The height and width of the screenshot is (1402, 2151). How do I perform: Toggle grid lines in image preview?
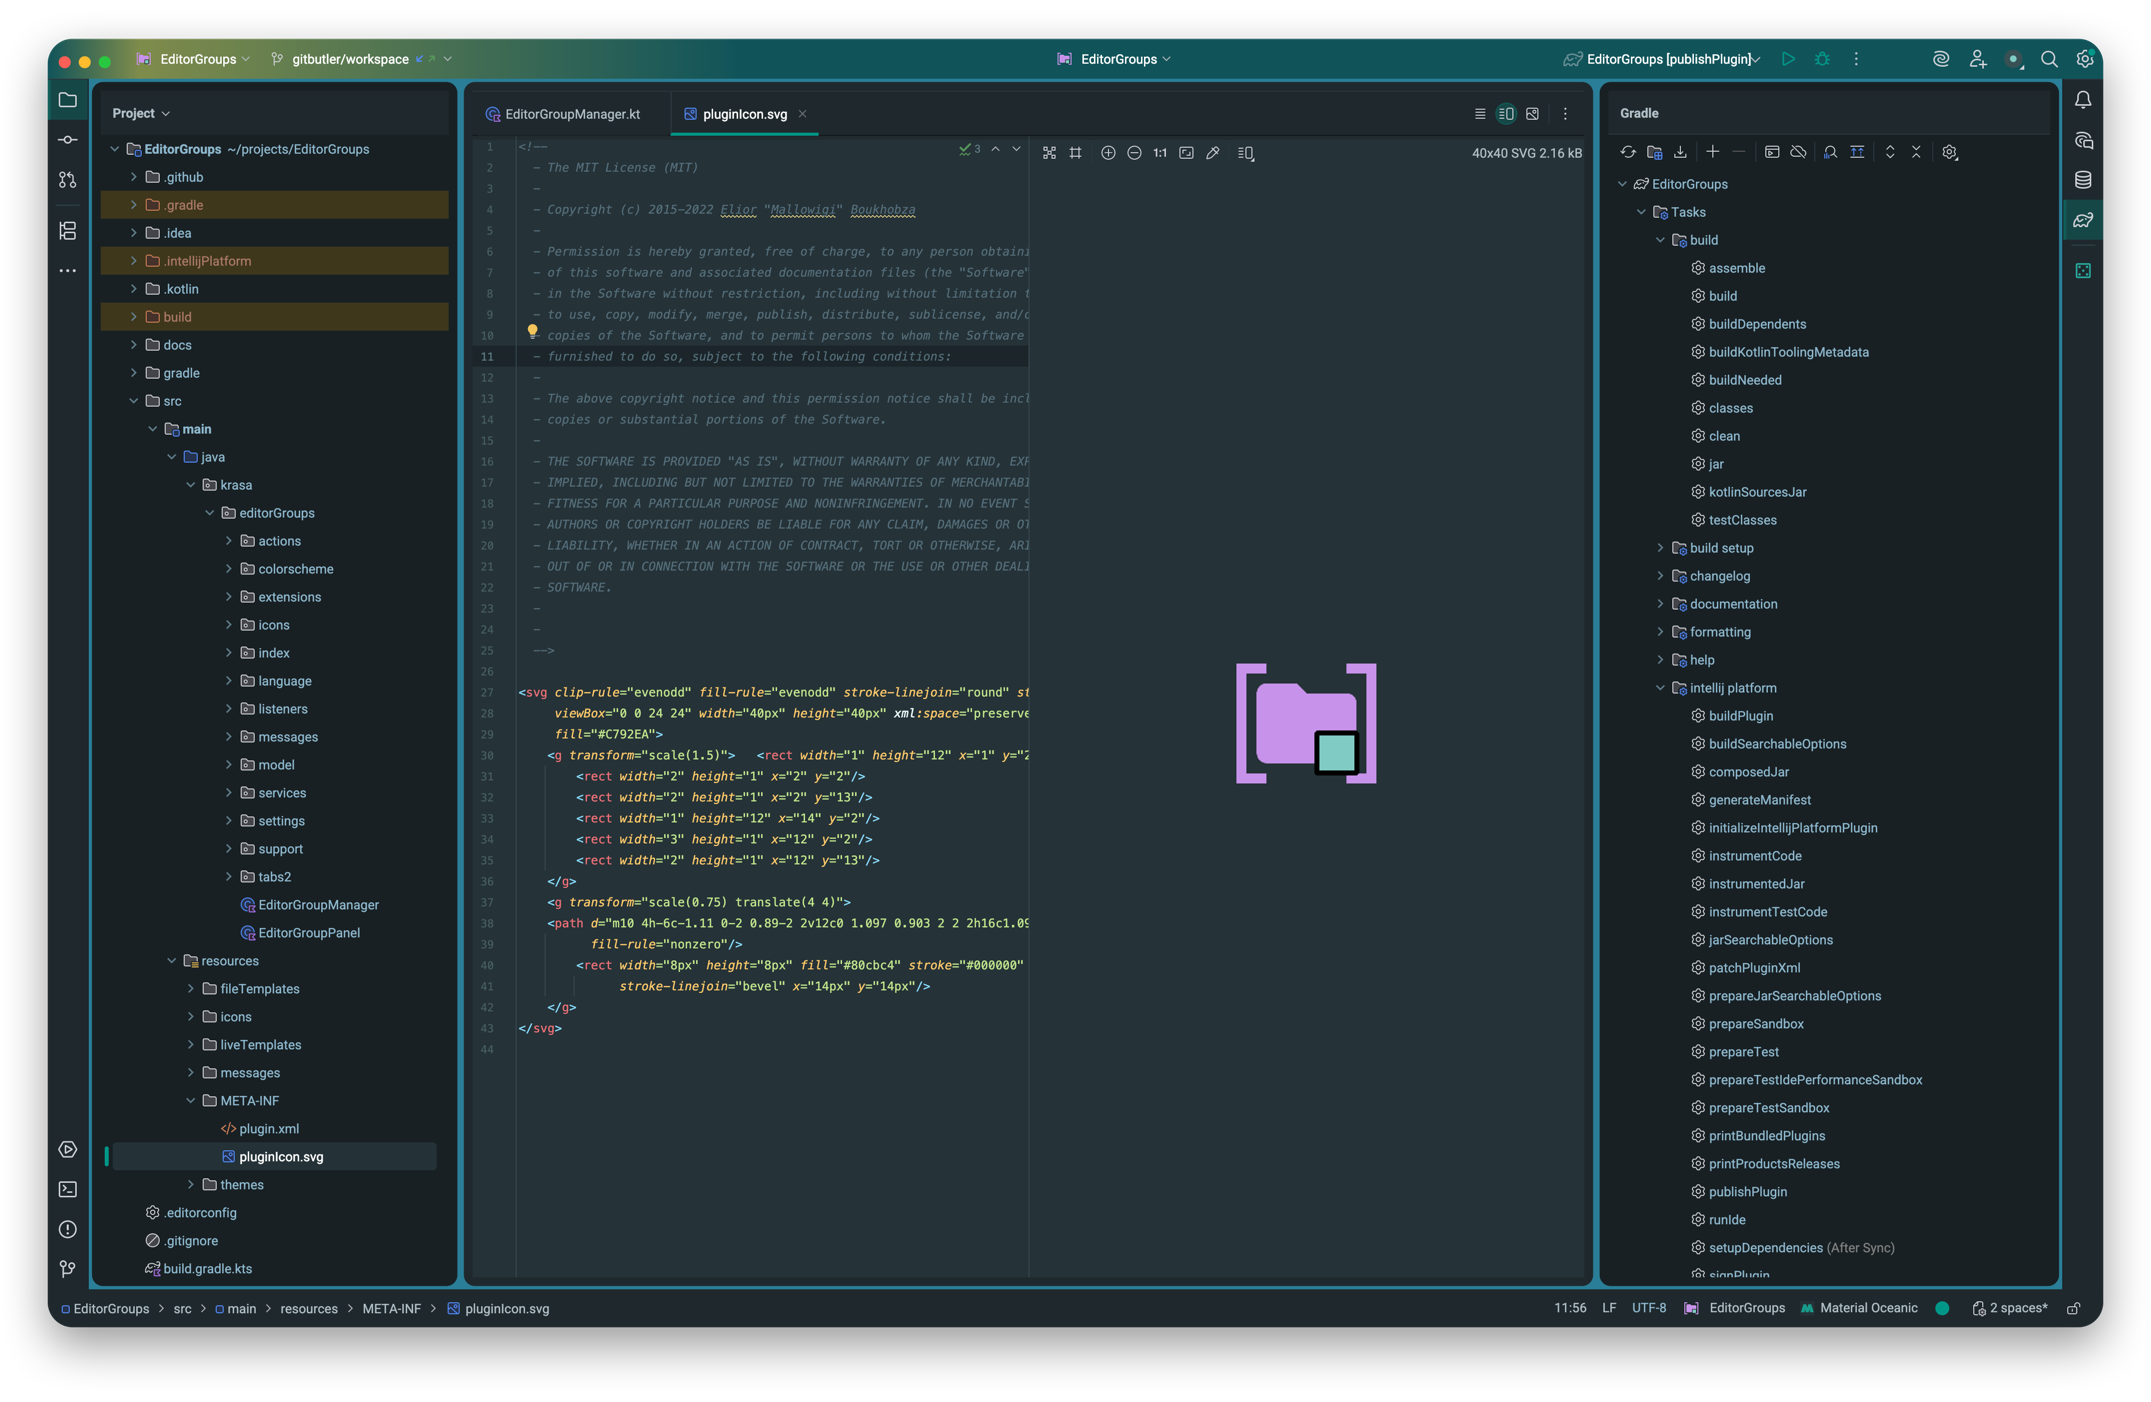(1076, 153)
